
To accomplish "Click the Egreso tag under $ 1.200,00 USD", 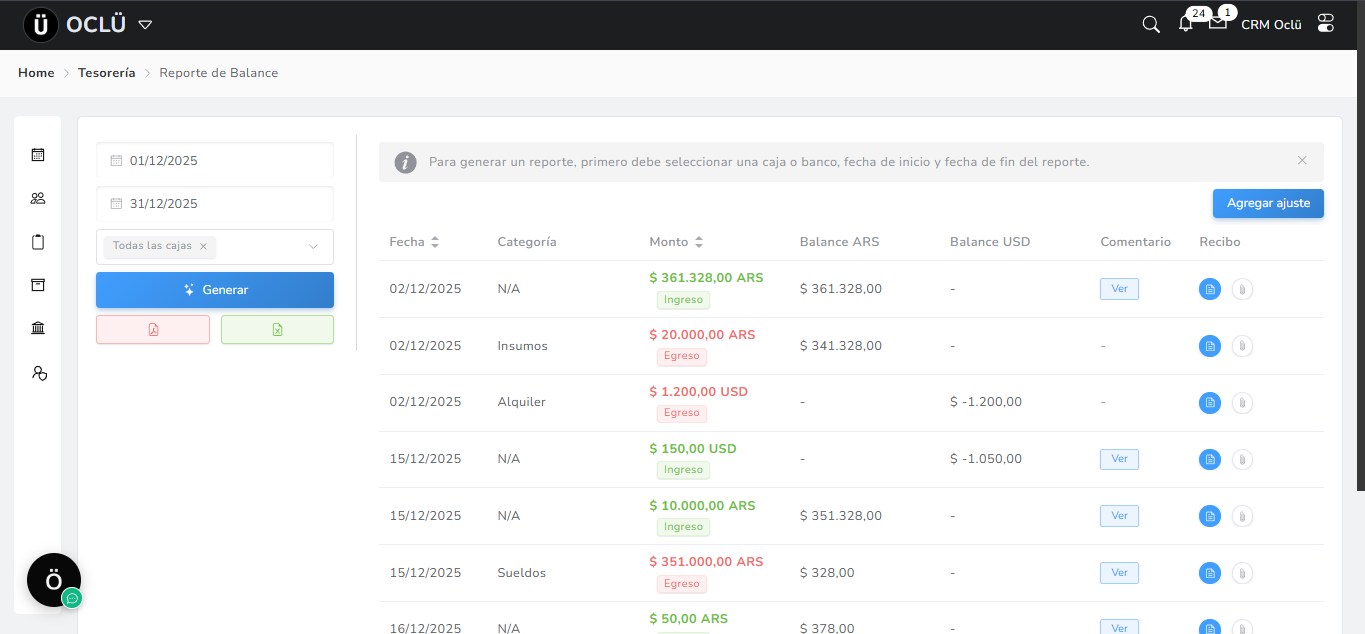I will click(682, 413).
